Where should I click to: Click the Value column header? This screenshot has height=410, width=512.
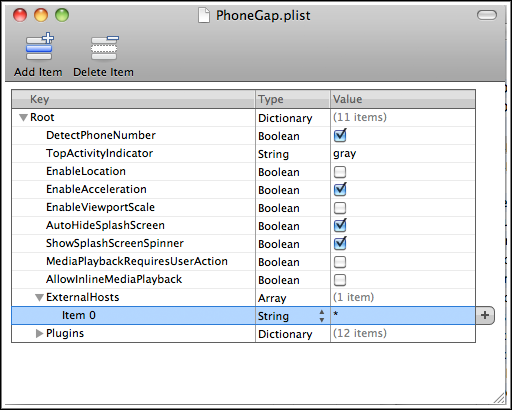click(403, 99)
